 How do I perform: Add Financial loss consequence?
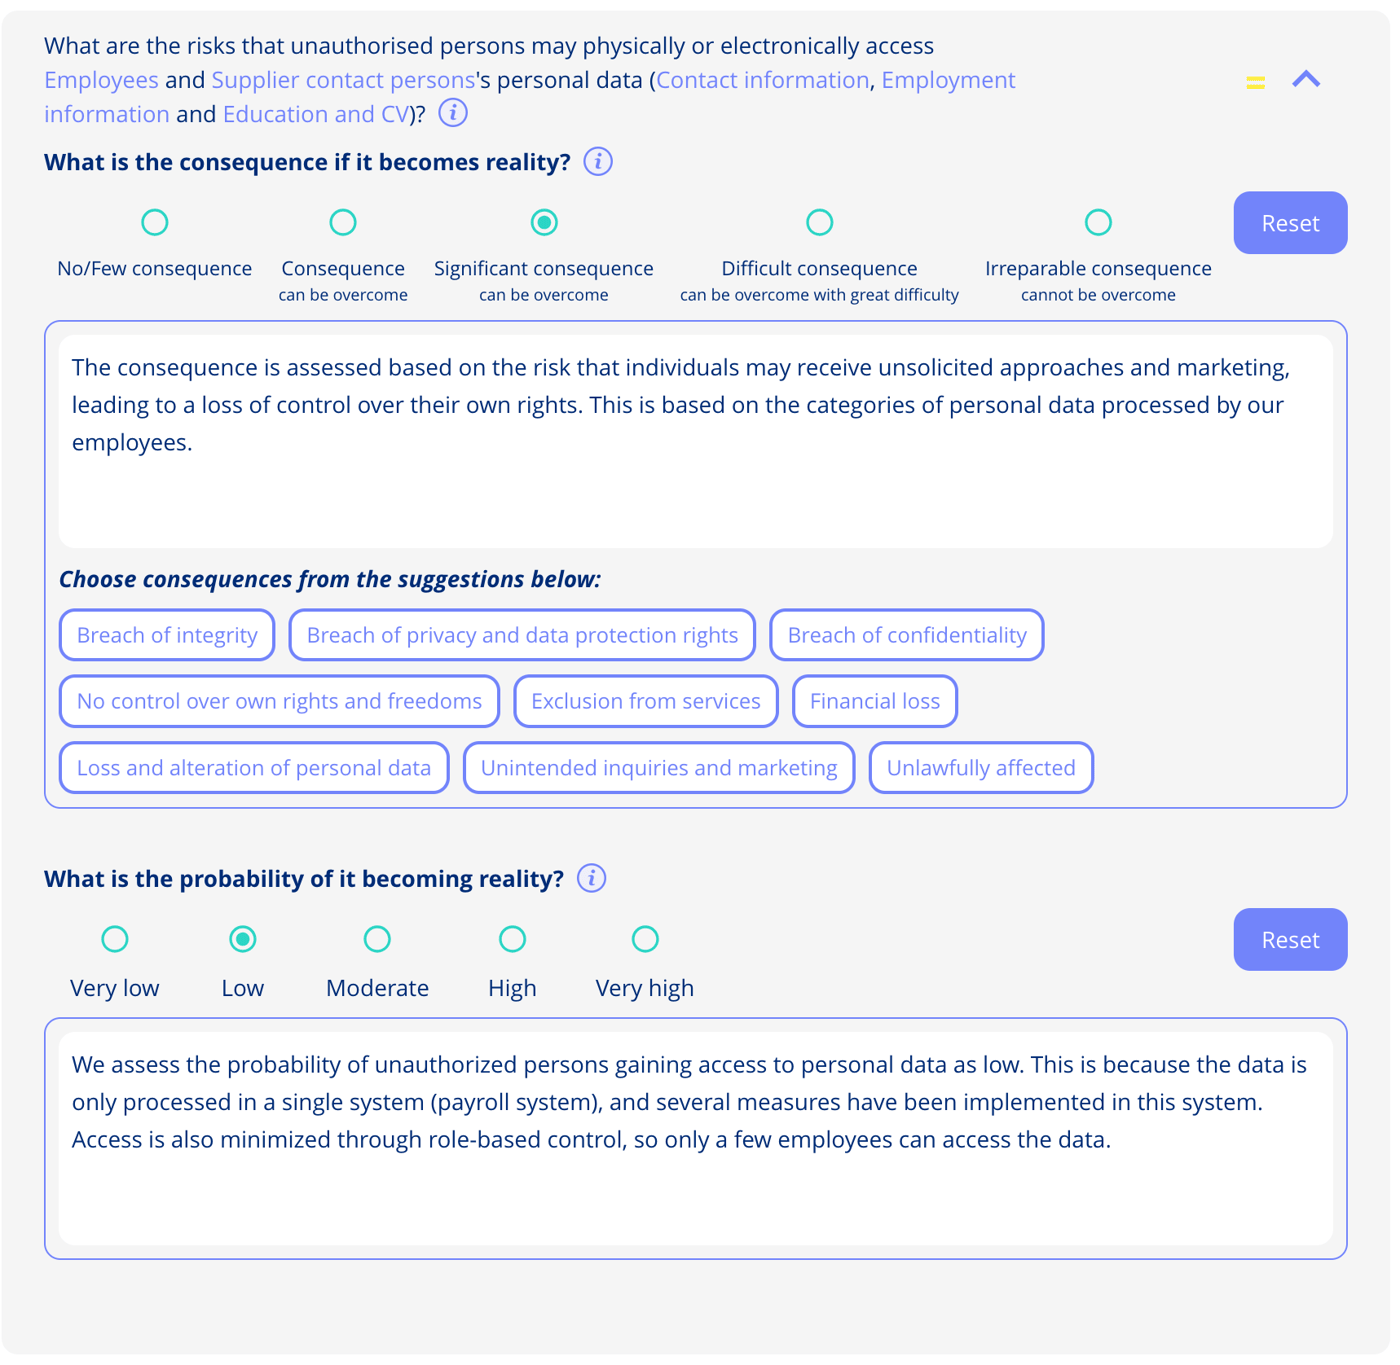click(x=874, y=701)
